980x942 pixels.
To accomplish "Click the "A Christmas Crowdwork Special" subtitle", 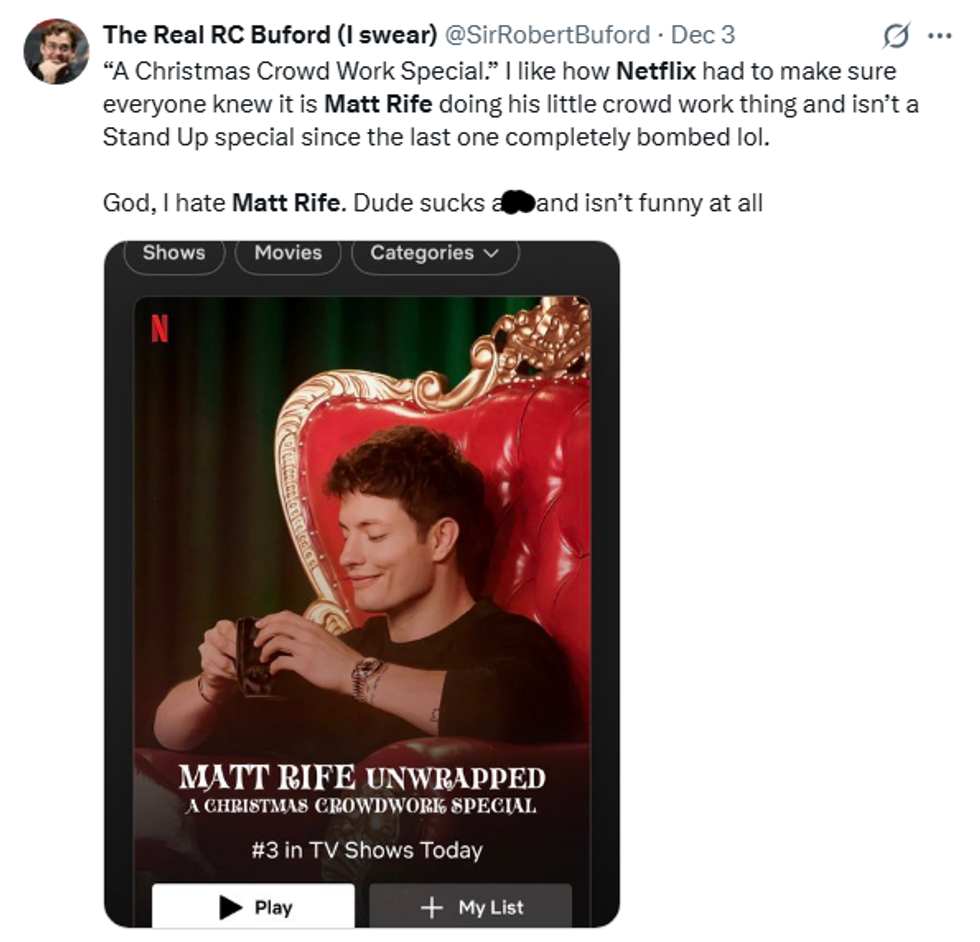I will (x=362, y=806).
